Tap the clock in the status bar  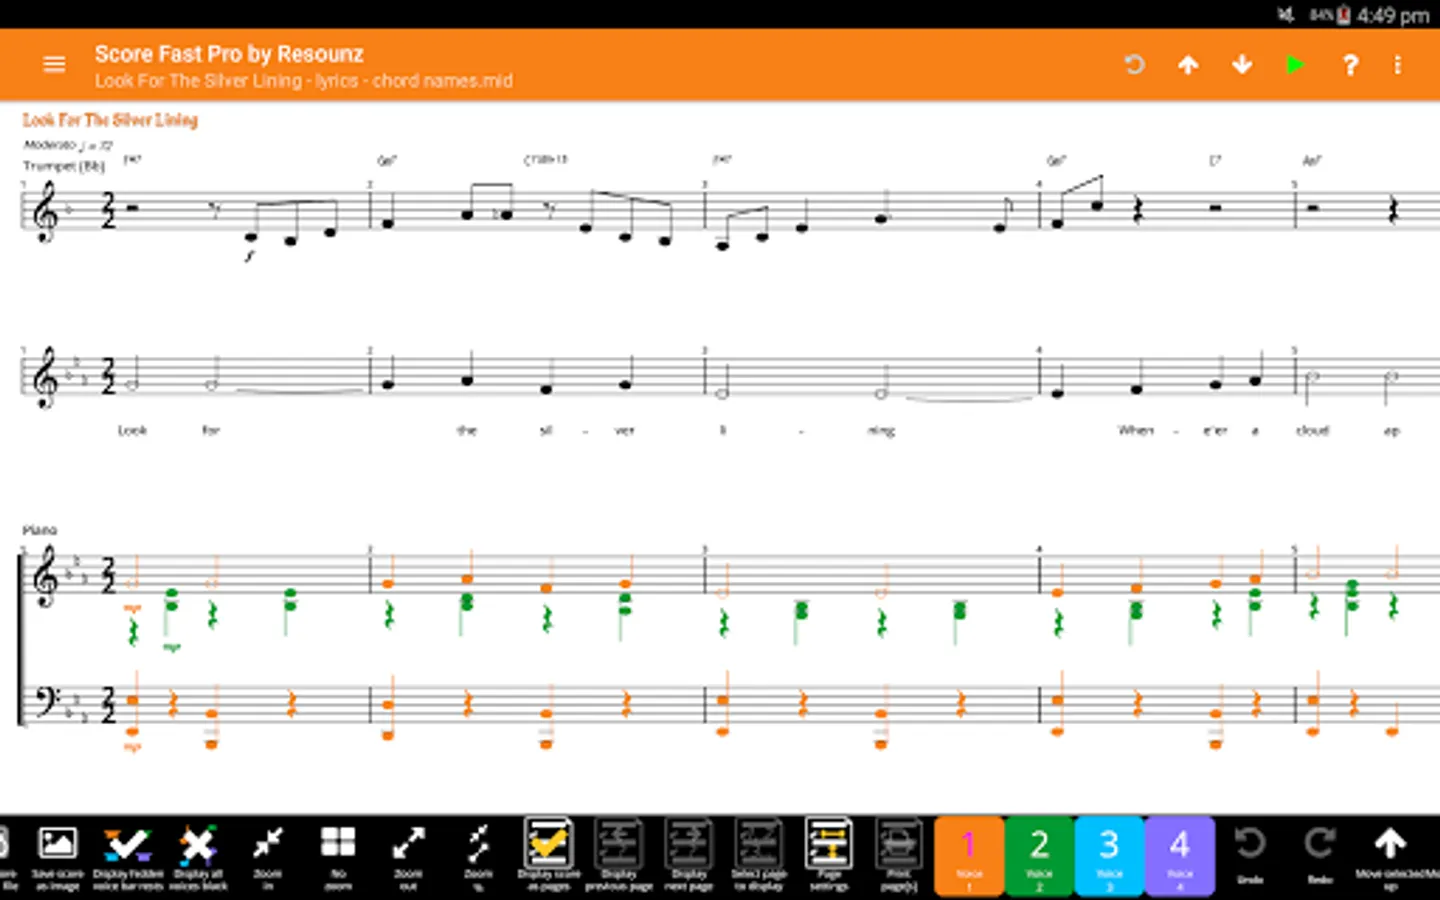pos(1393,15)
